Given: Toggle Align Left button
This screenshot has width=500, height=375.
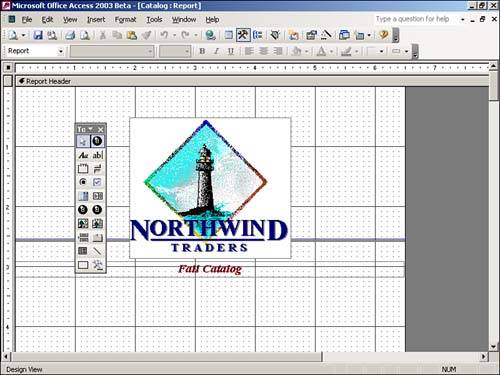Looking at the screenshot, I should coord(249,51).
